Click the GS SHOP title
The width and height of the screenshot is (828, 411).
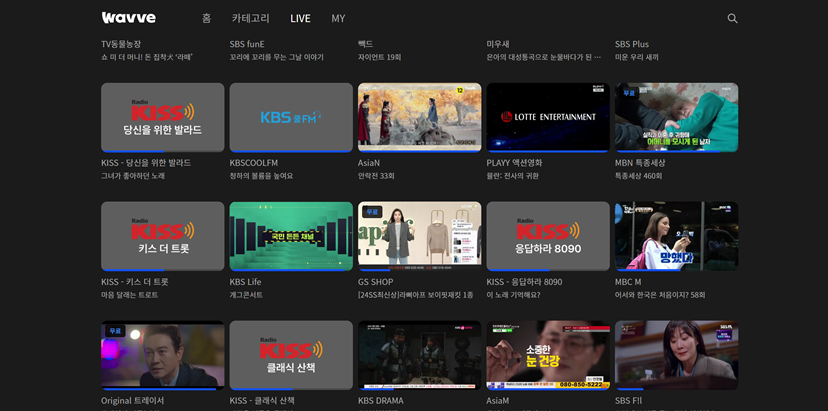click(375, 282)
